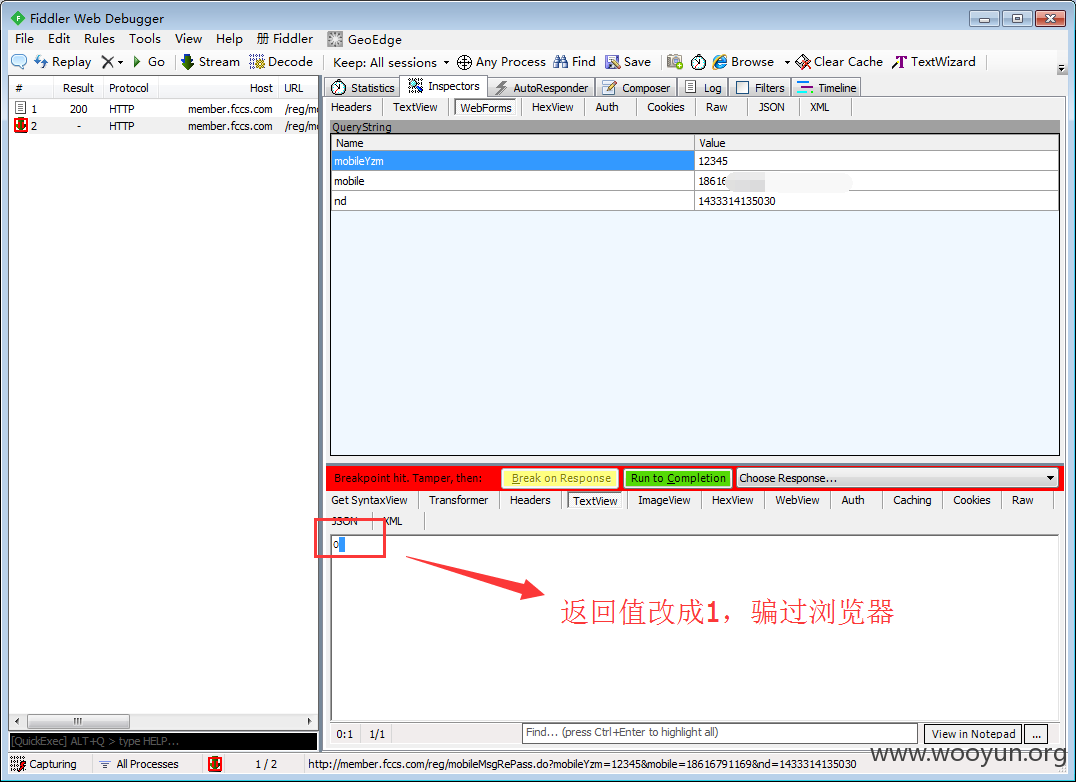Toggle Stream mode in toolbar

210,62
